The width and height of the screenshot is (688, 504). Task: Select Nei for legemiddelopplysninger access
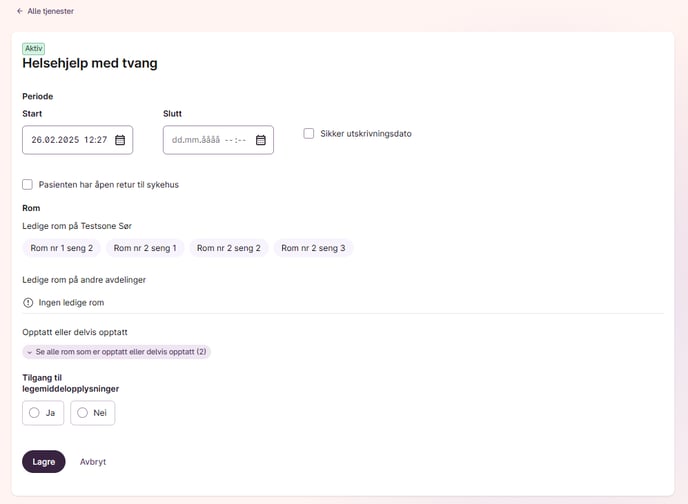pyautogui.click(x=93, y=413)
